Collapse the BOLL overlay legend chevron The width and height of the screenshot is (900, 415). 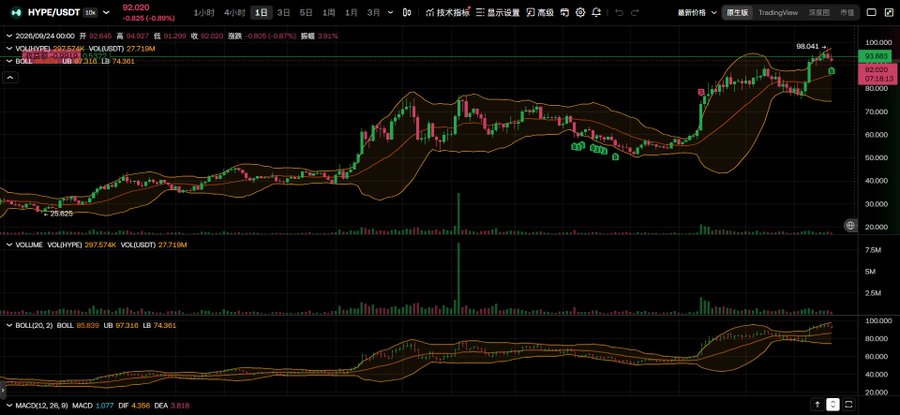[9, 61]
